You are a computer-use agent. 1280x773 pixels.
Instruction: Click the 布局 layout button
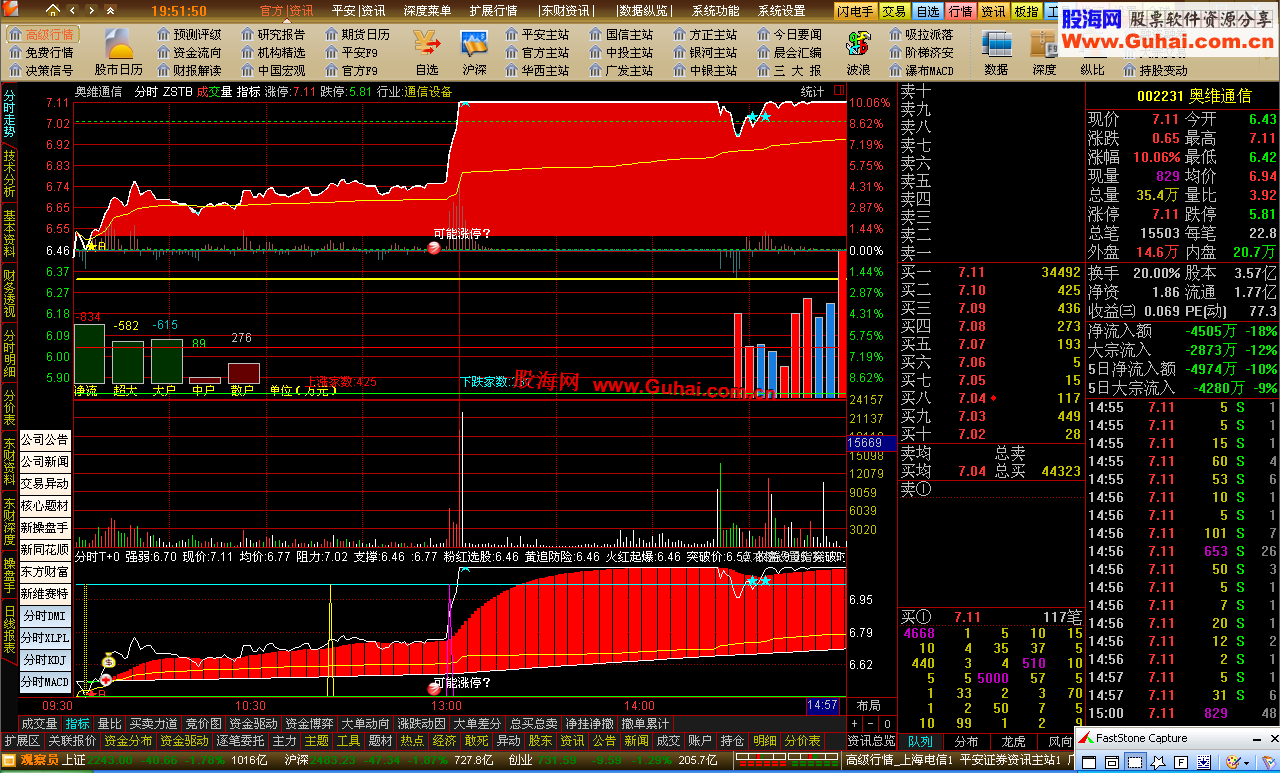869,705
